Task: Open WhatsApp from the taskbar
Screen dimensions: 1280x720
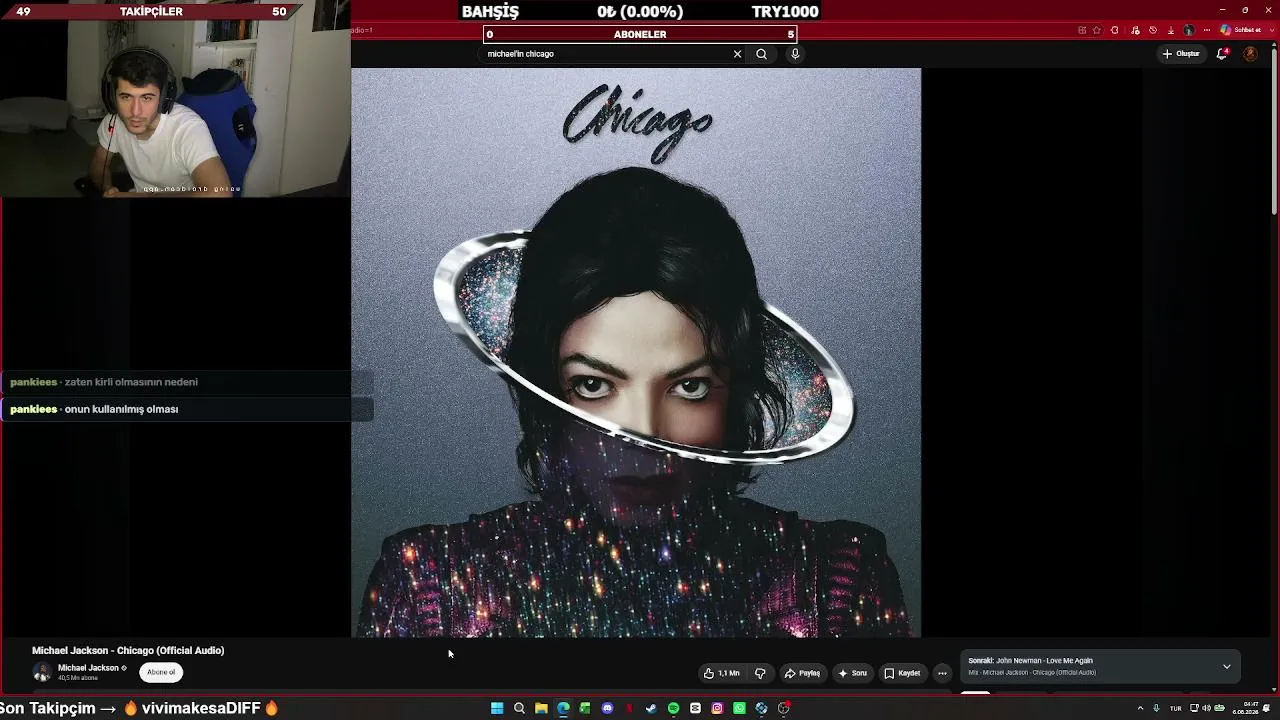Action: 739,708
